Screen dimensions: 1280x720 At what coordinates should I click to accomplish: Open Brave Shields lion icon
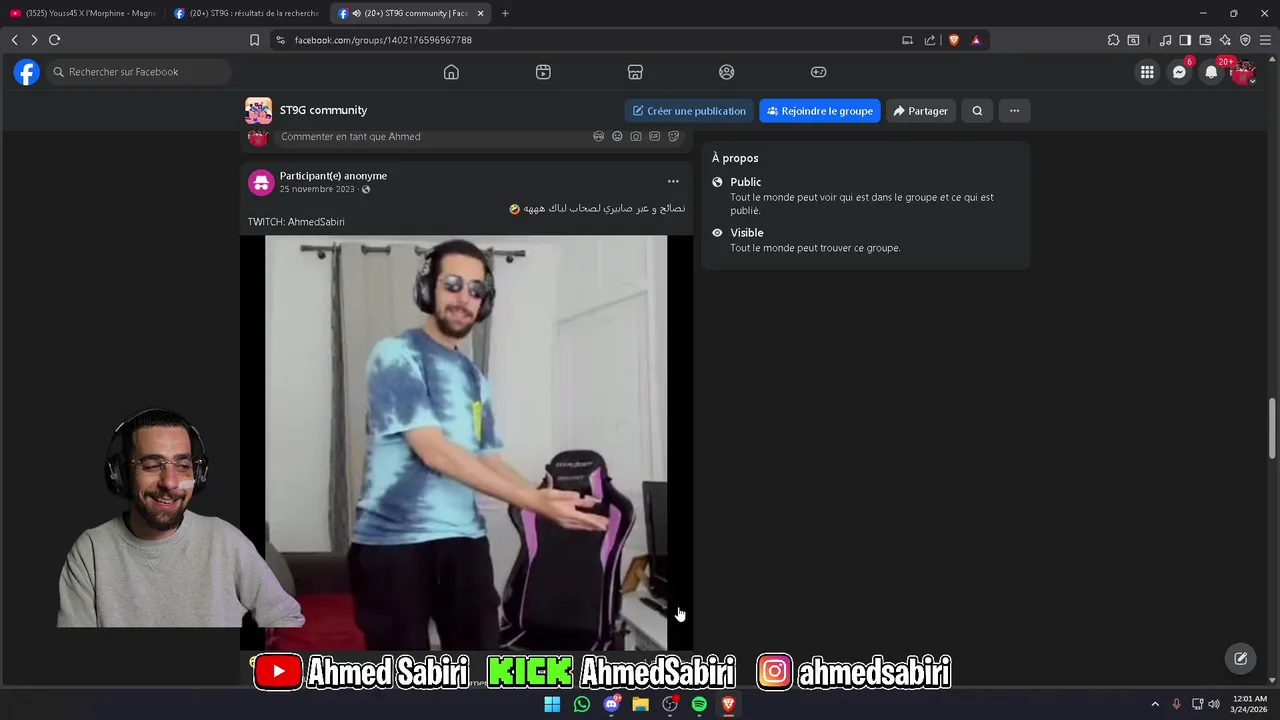click(953, 40)
